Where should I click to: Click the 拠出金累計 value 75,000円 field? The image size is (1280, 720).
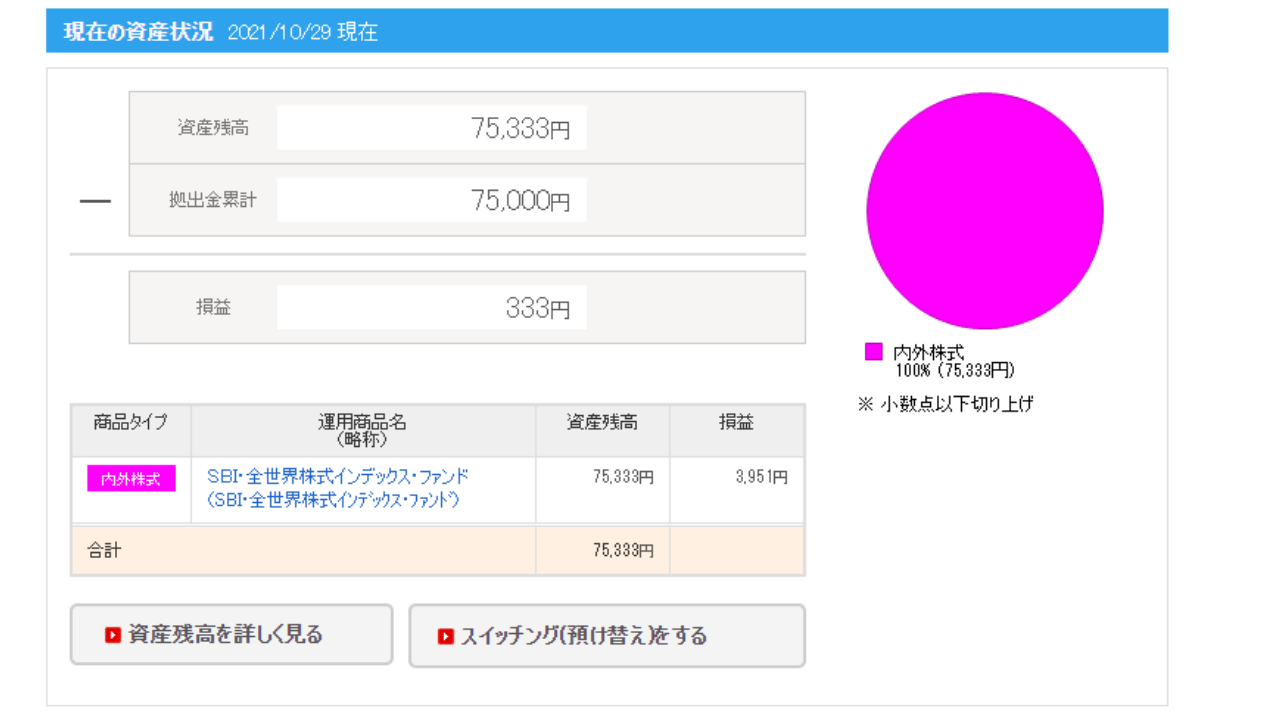pos(432,200)
